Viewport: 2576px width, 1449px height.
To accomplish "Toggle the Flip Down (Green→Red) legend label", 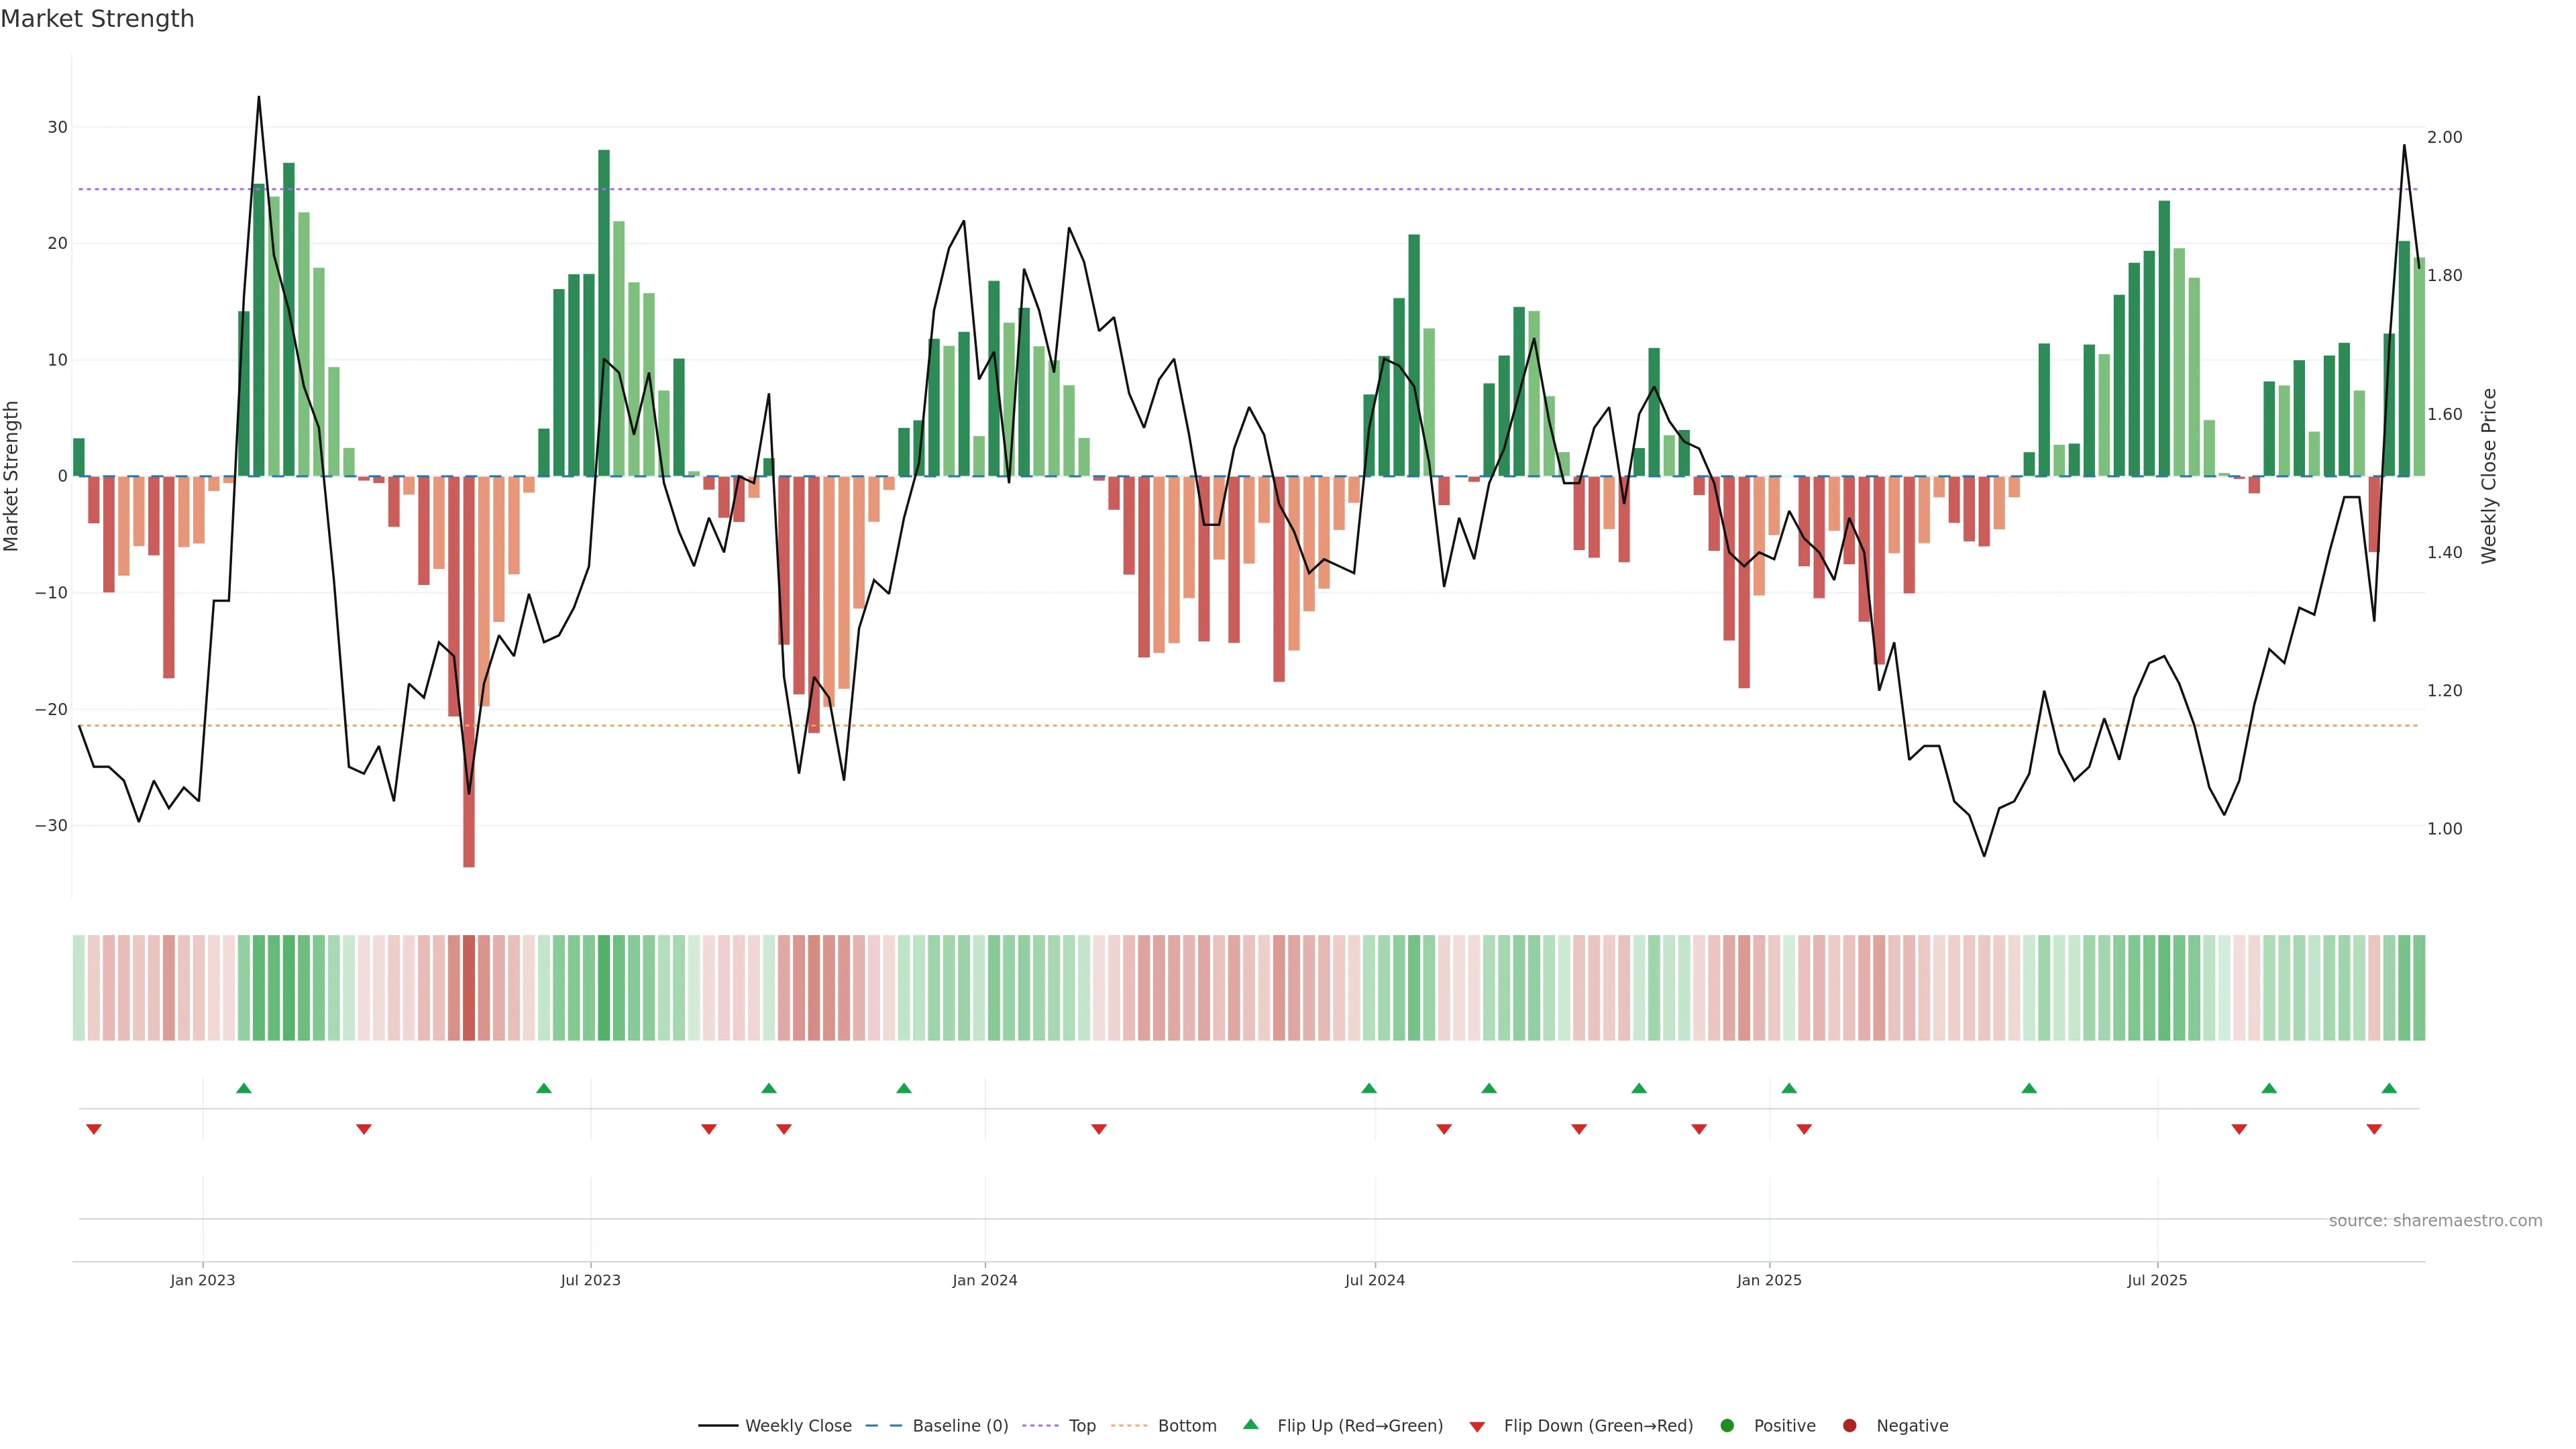I will tap(1598, 1425).
